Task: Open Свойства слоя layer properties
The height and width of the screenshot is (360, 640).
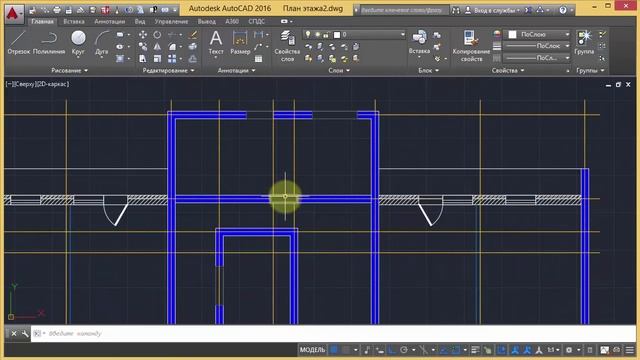Action: click(x=287, y=46)
